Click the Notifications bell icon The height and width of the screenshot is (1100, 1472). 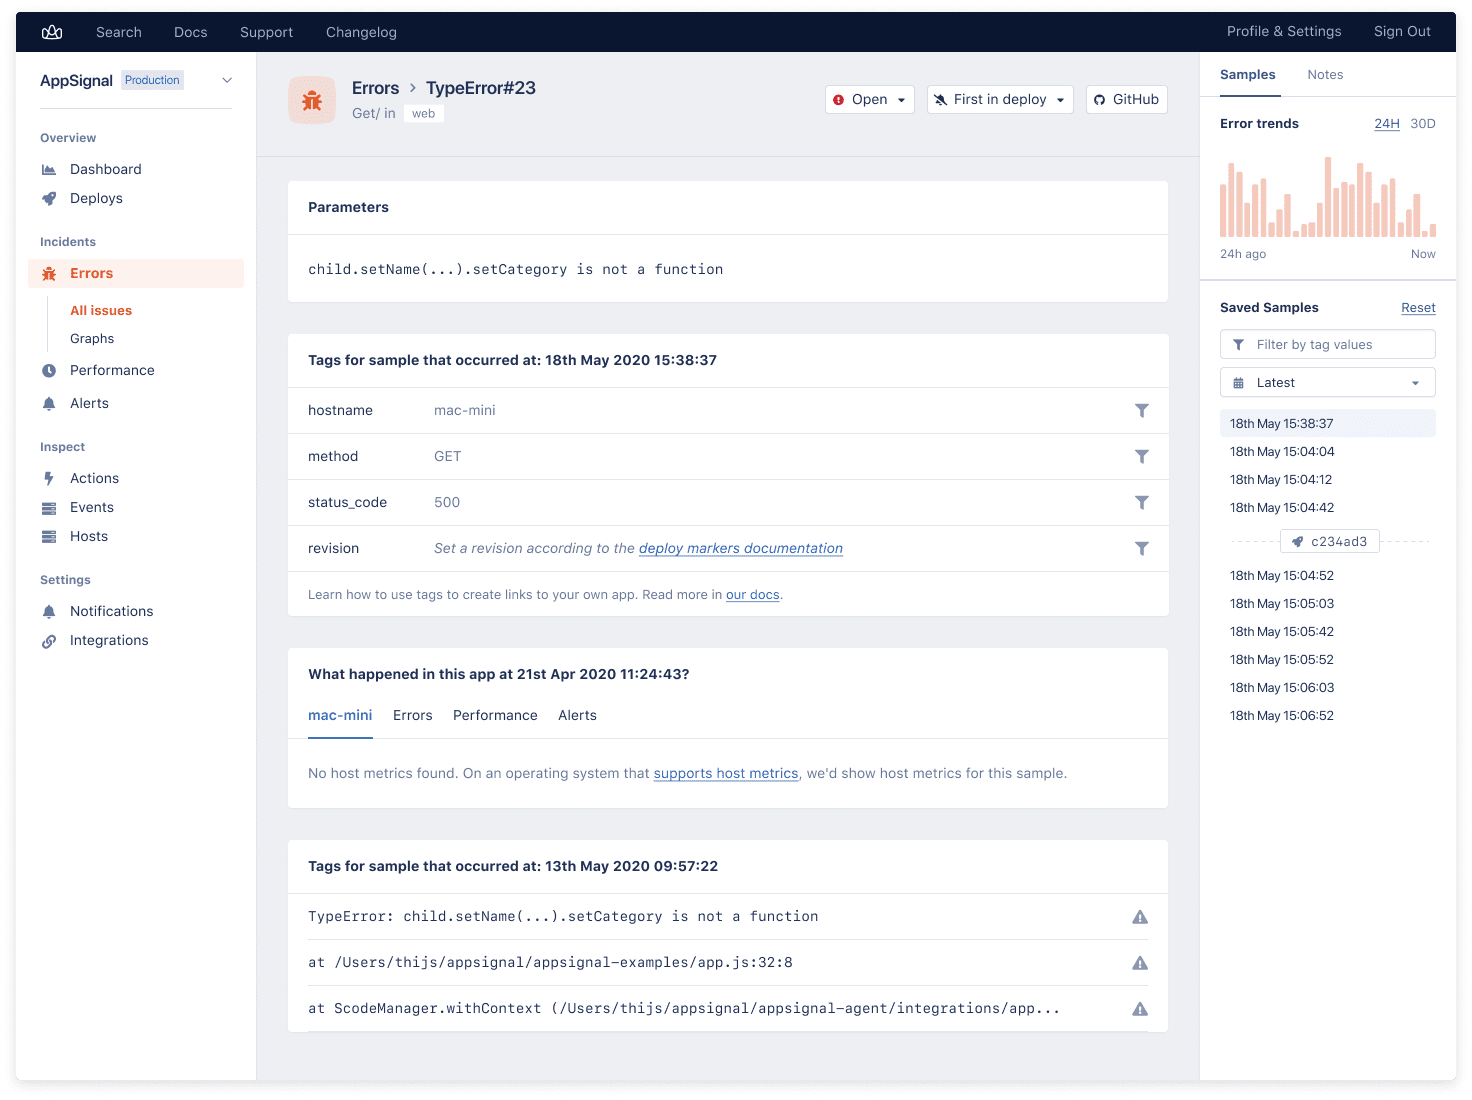[49, 612]
